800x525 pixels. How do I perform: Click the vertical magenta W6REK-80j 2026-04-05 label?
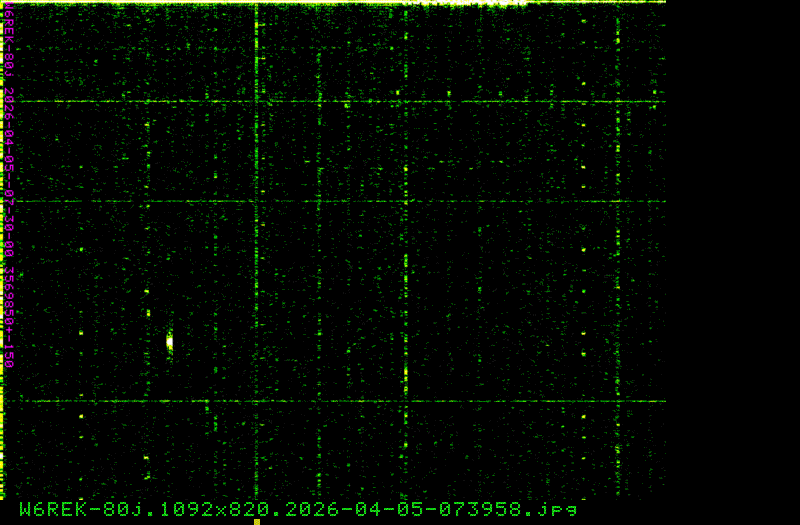click(9, 185)
